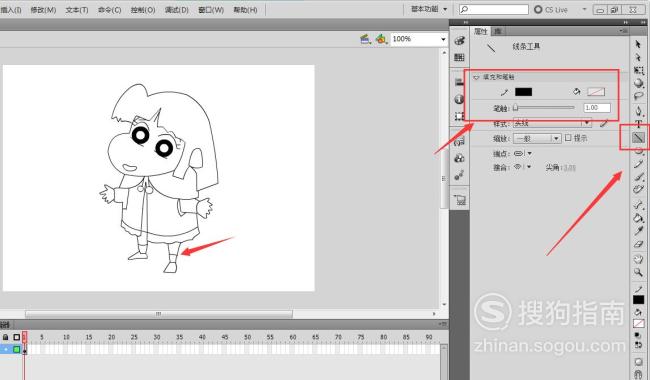Click the black stroke color swatch in properties
This screenshot has height=380, width=650.
pos(523,92)
